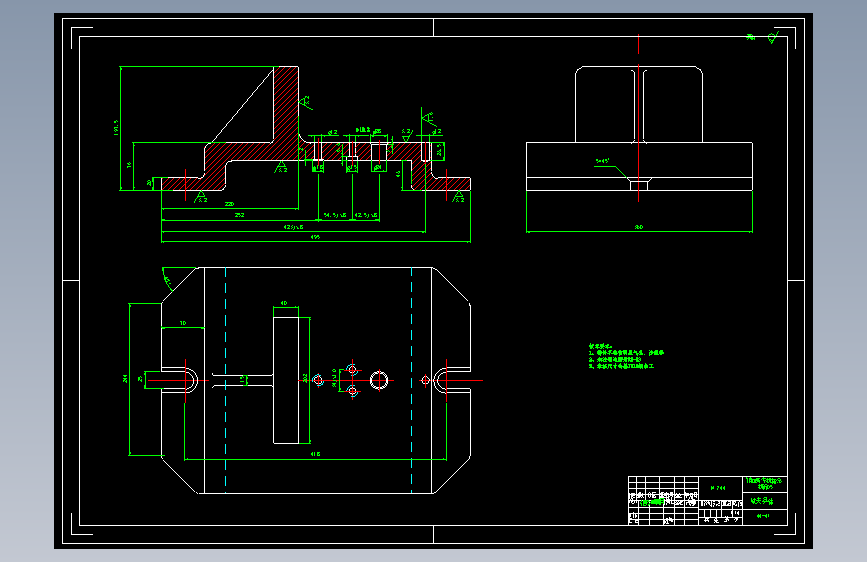Select the diagonal rib line in section view

click(242, 105)
